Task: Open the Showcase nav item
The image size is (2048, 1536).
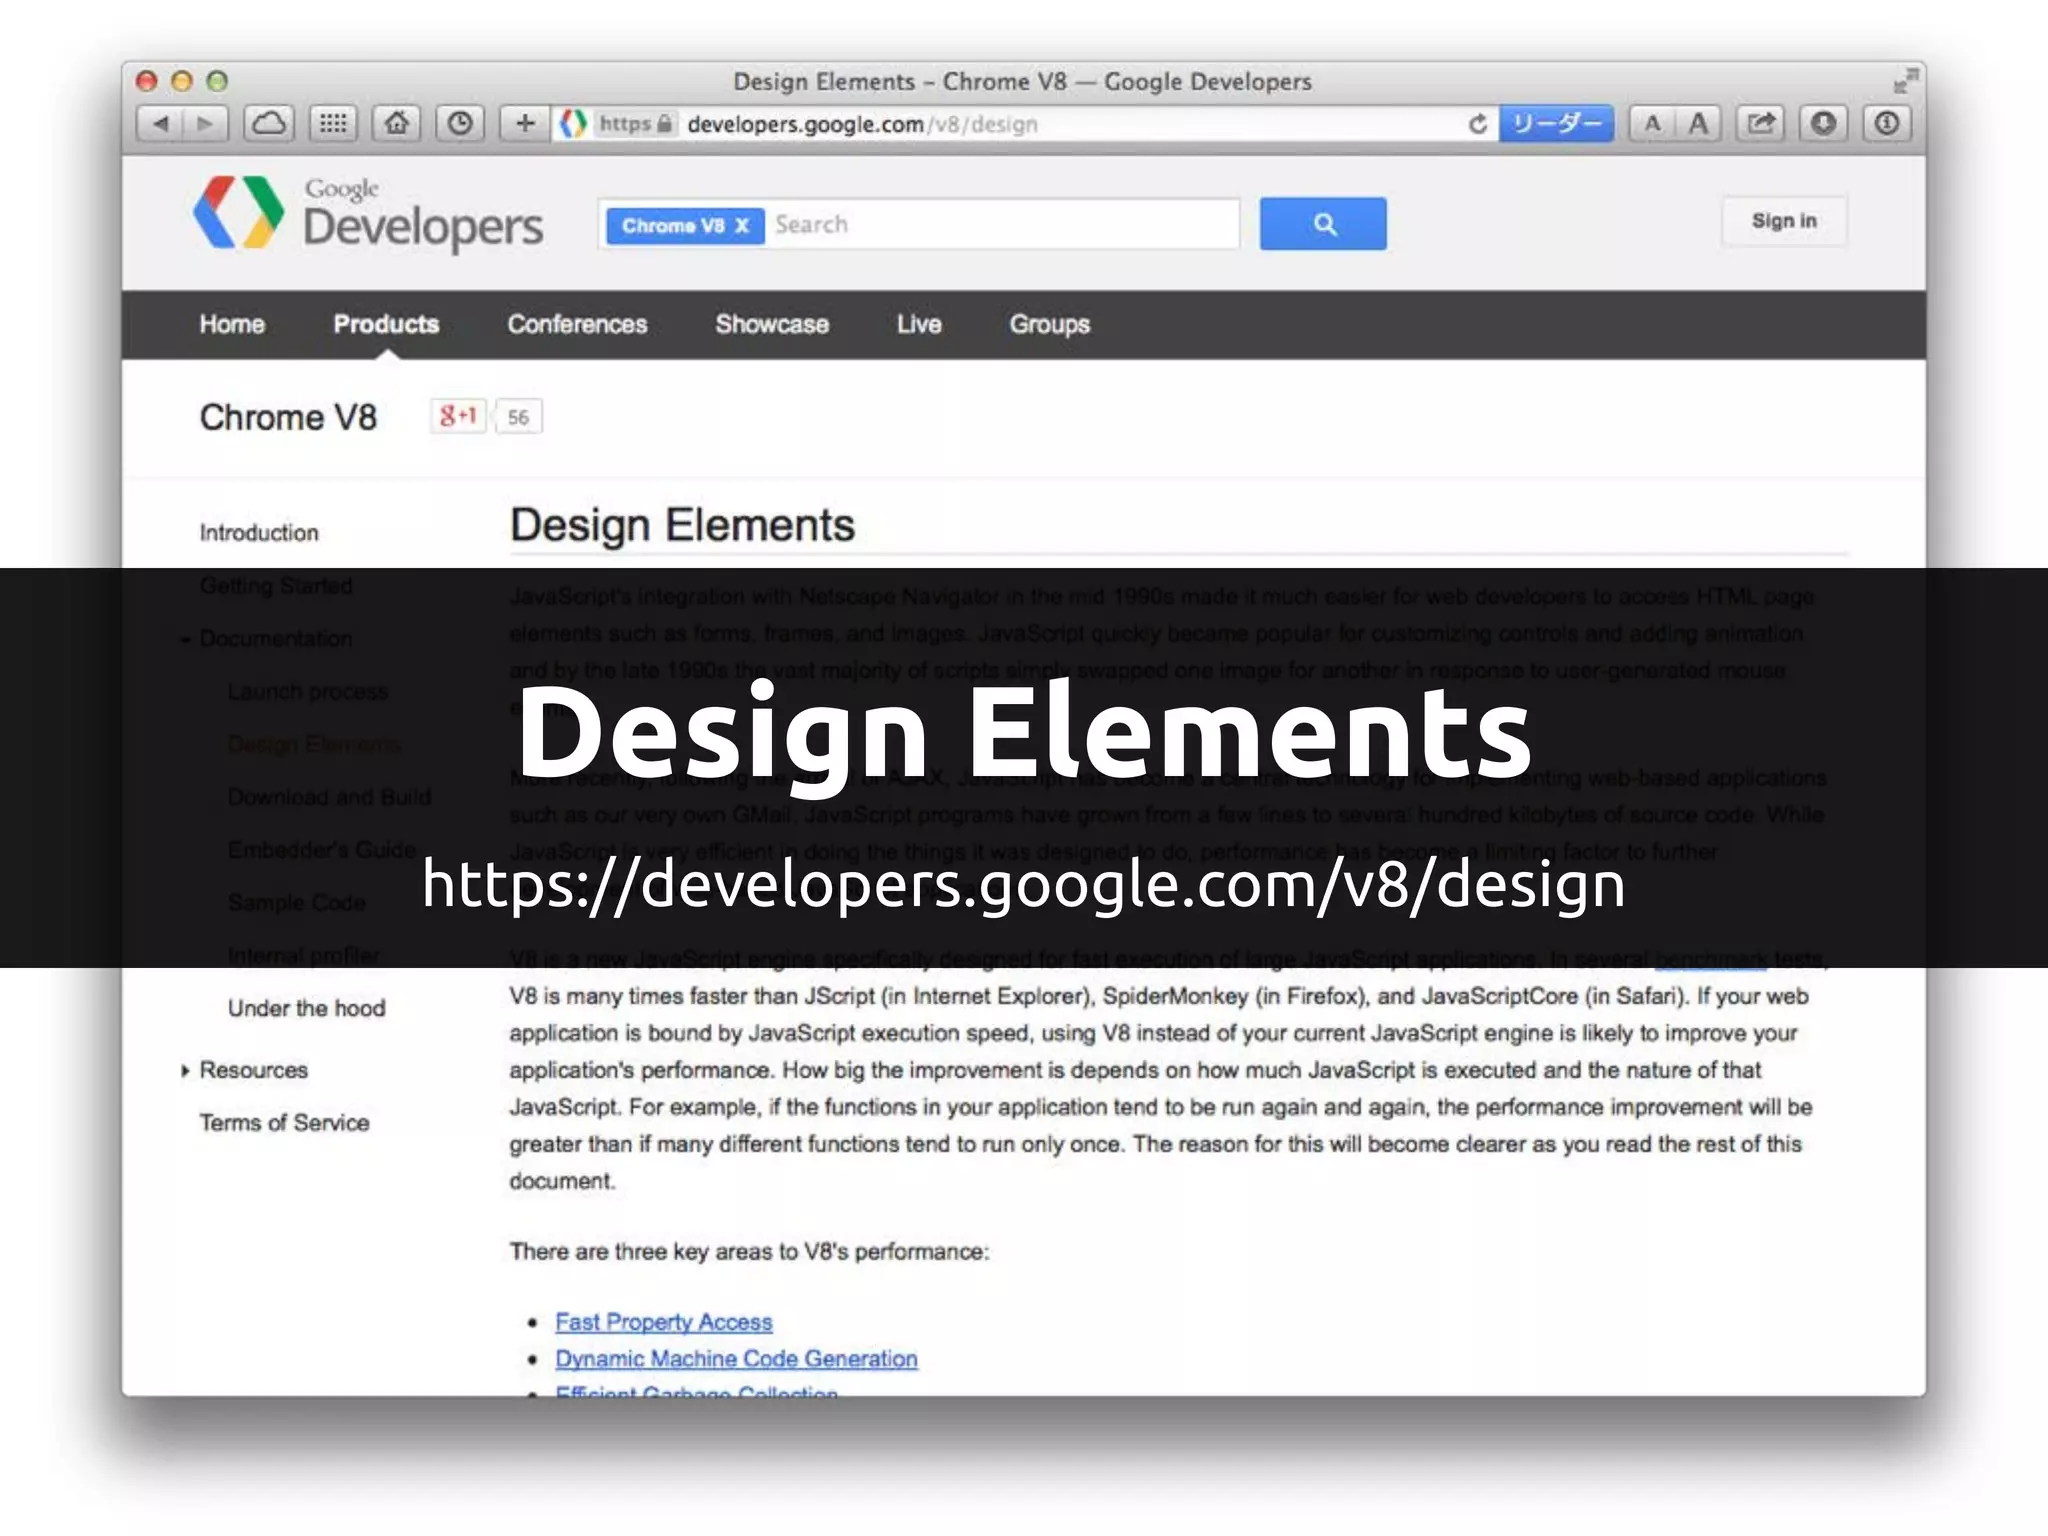Action: coord(772,324)
